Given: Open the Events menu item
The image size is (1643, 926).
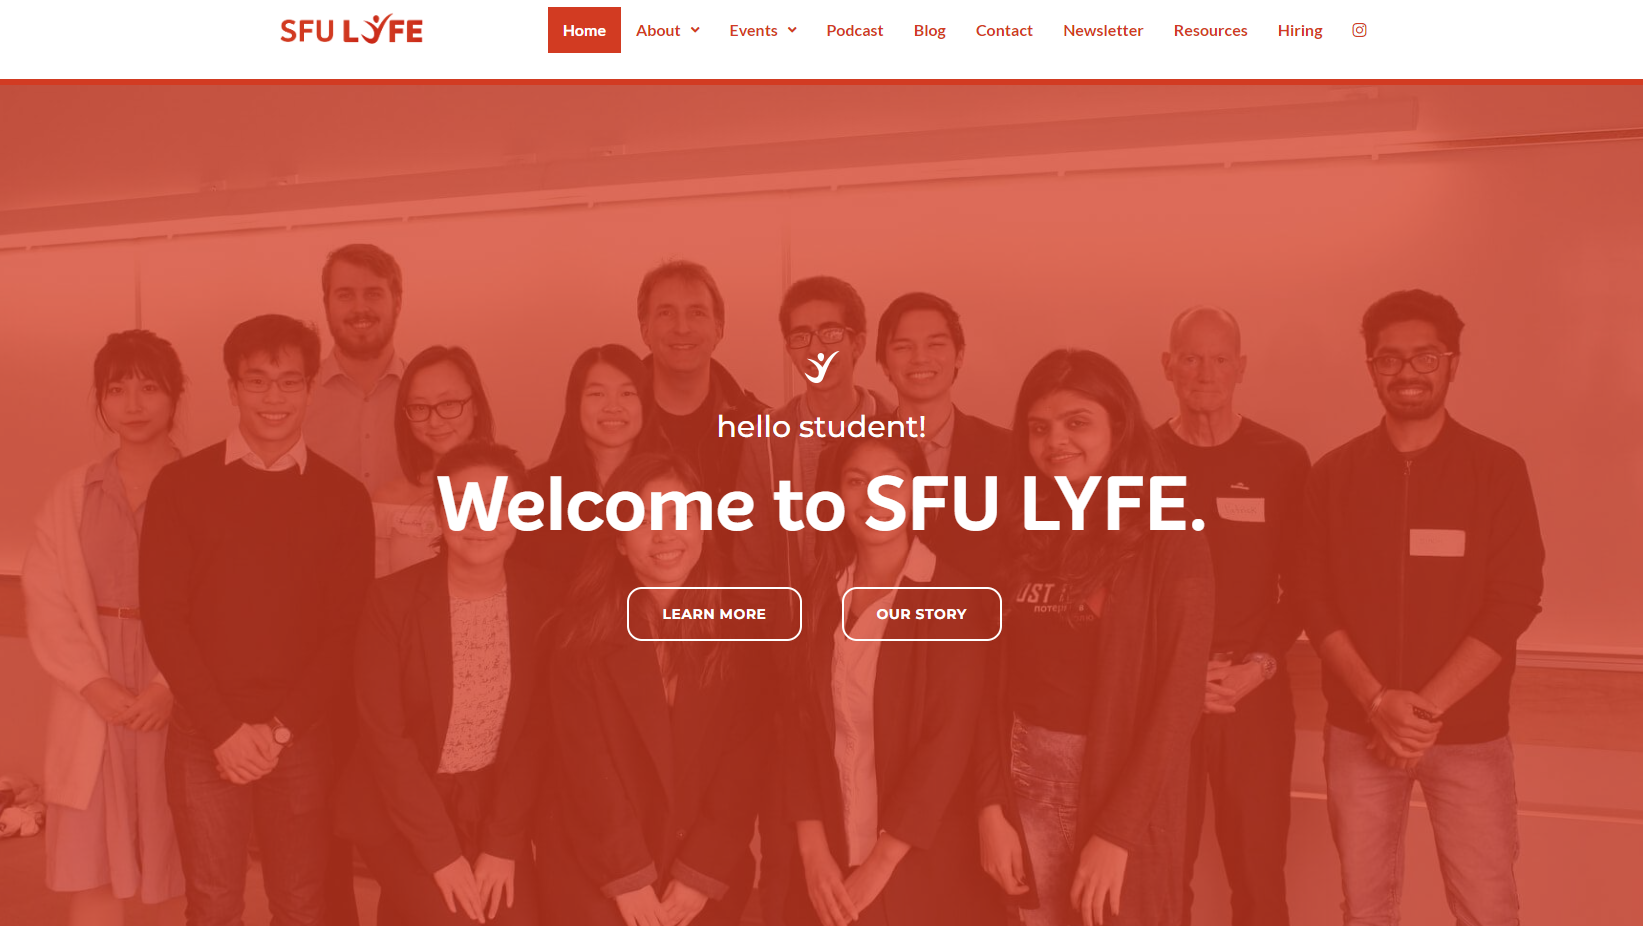Looking at the screenshot, I should tap(753, 30).
